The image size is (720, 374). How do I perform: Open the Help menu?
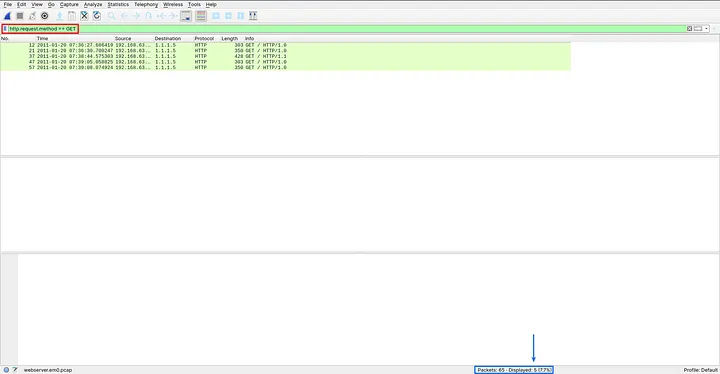pyautogui.click(x=211, y=5)
